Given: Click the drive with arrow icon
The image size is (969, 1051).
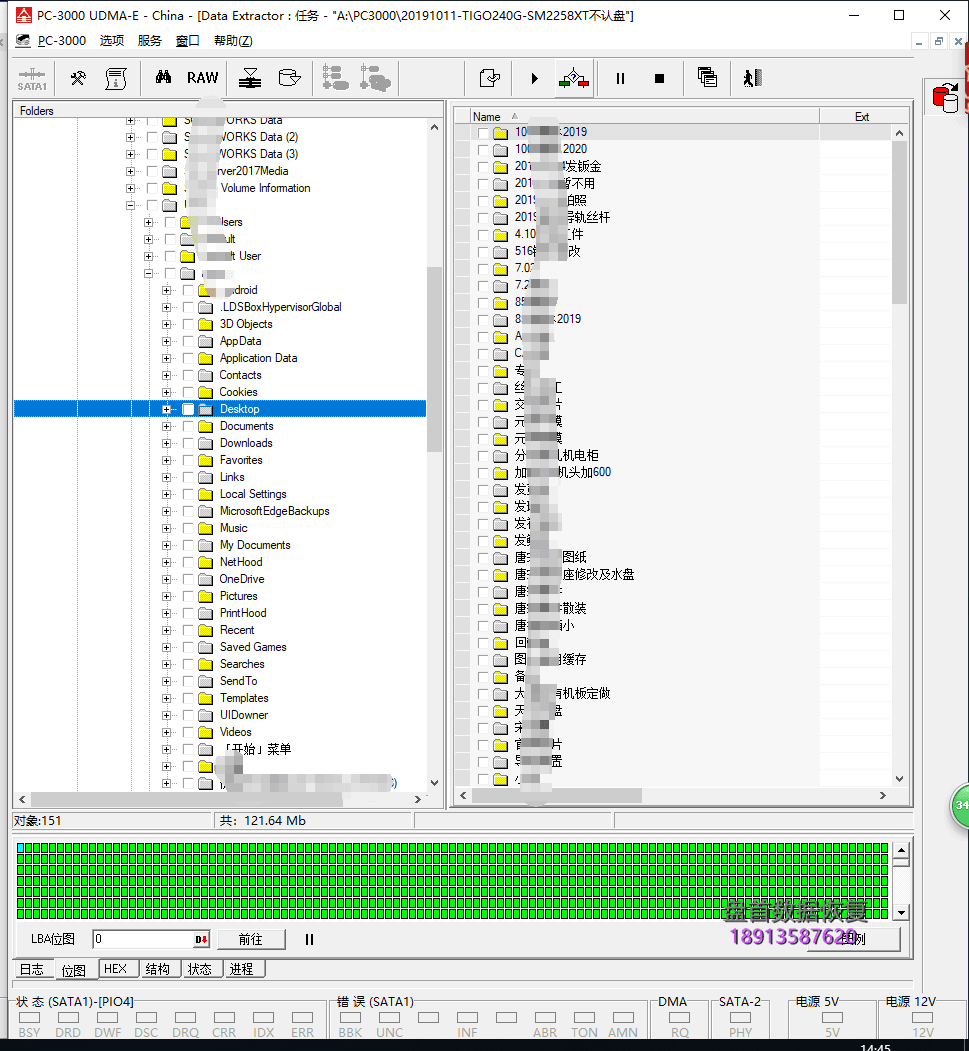Looking at the screenshot, I should point(289,78).
